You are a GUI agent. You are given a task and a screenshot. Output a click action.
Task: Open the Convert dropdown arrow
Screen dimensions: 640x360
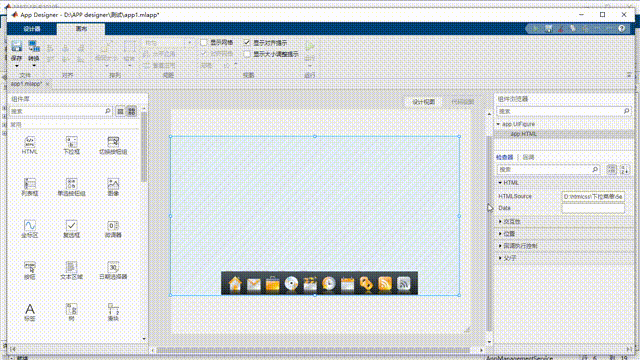(33, 66)
